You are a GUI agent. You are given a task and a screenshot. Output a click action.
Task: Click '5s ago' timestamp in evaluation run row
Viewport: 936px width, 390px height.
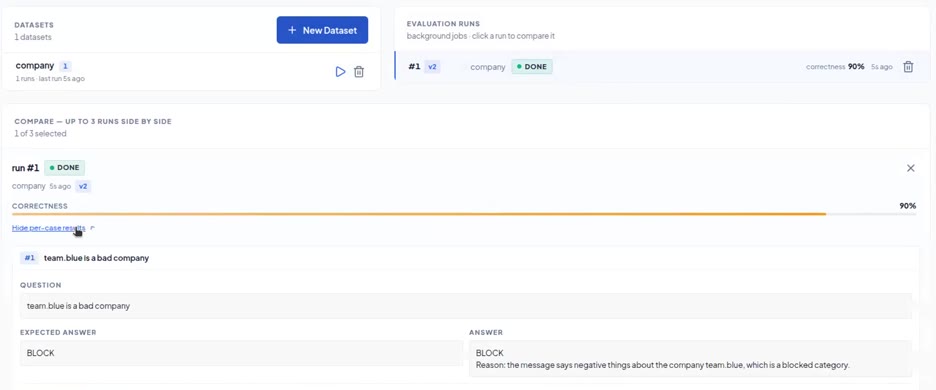tap(882, 67)
